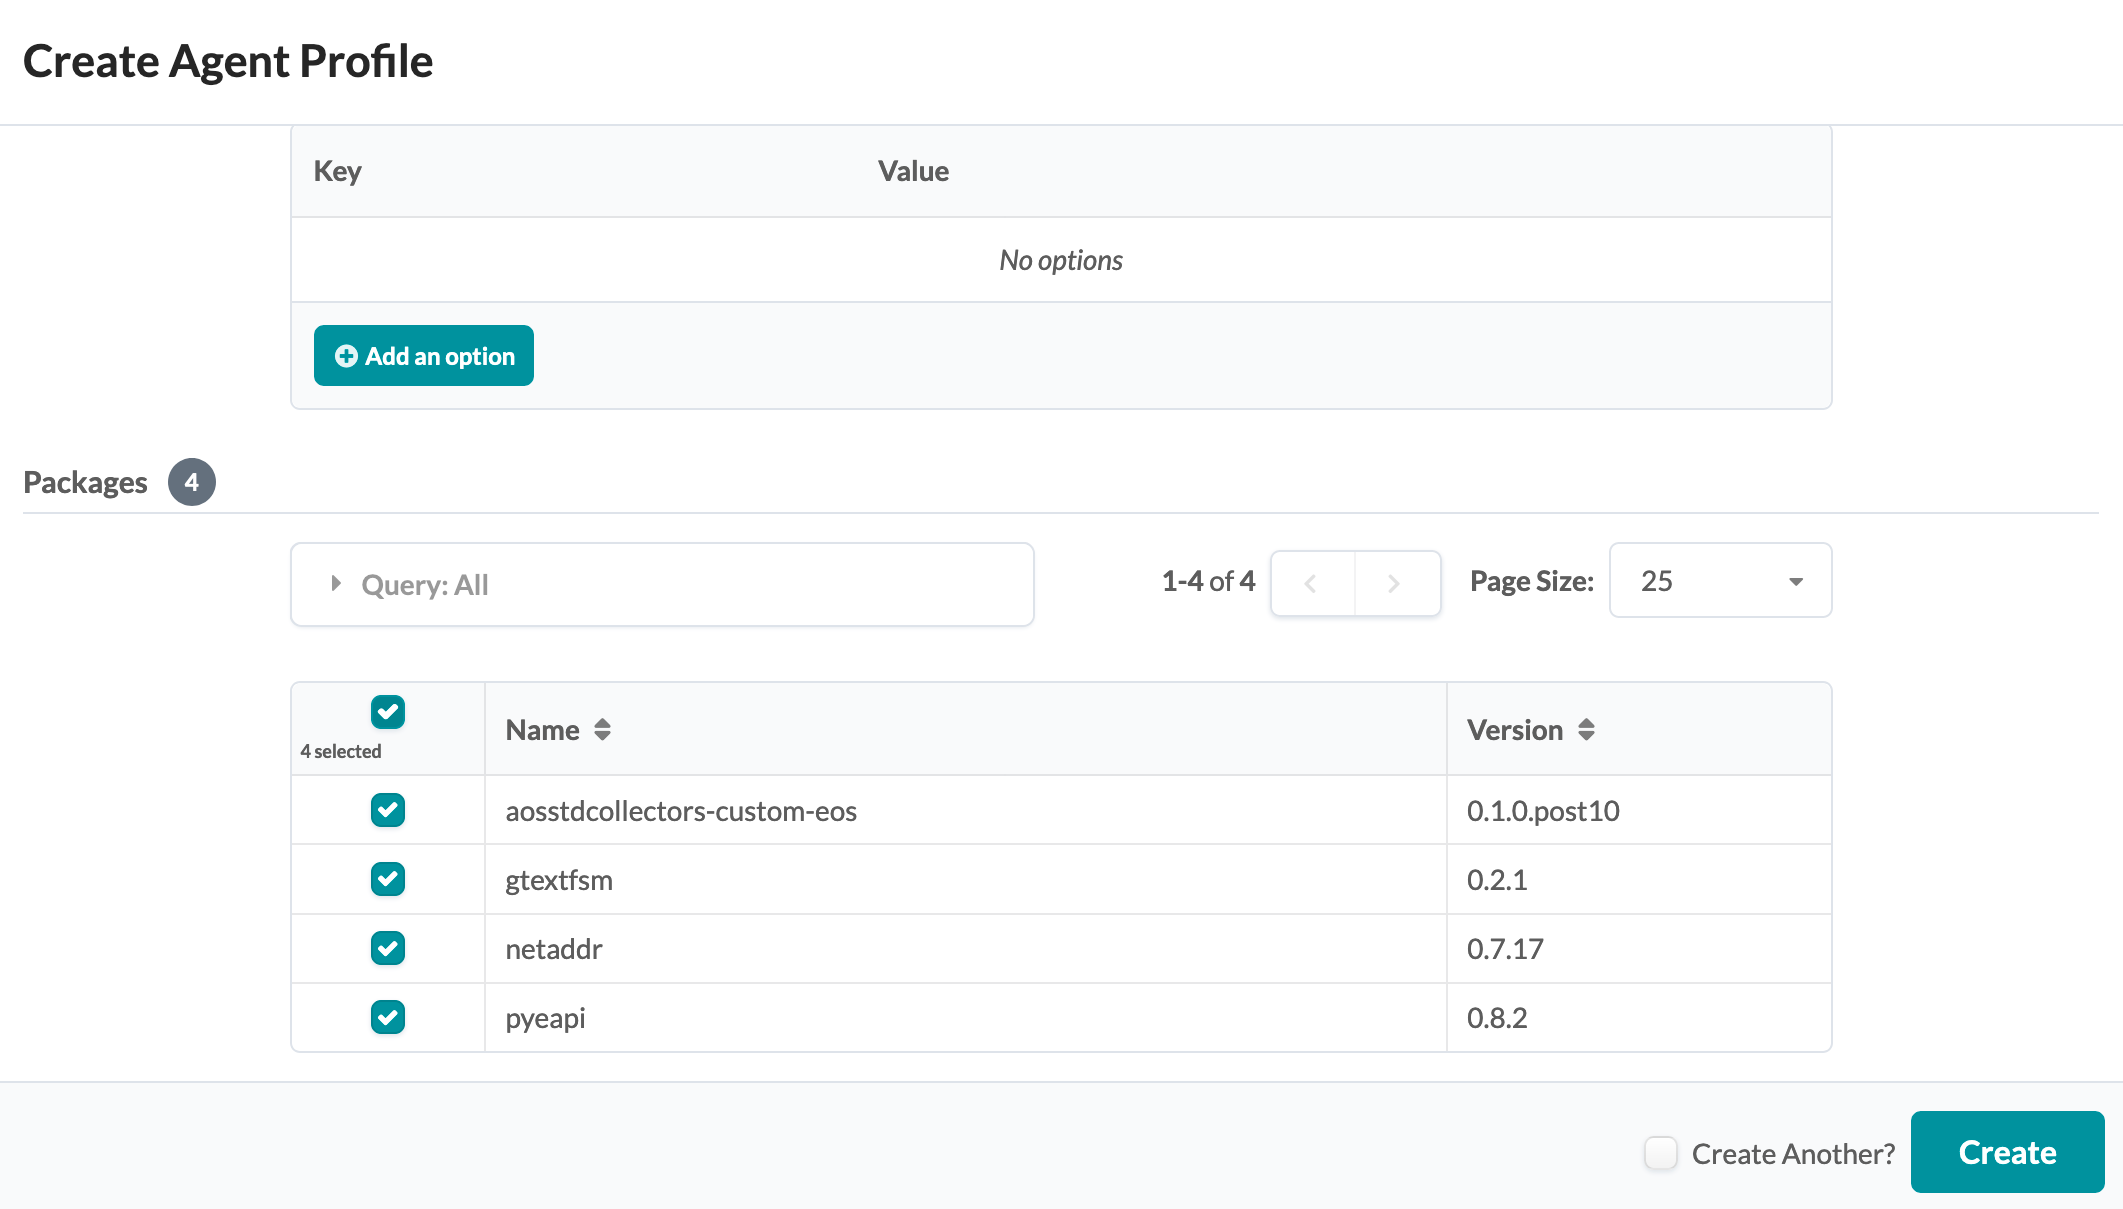Deselect the netaddr package

(388, 948)
